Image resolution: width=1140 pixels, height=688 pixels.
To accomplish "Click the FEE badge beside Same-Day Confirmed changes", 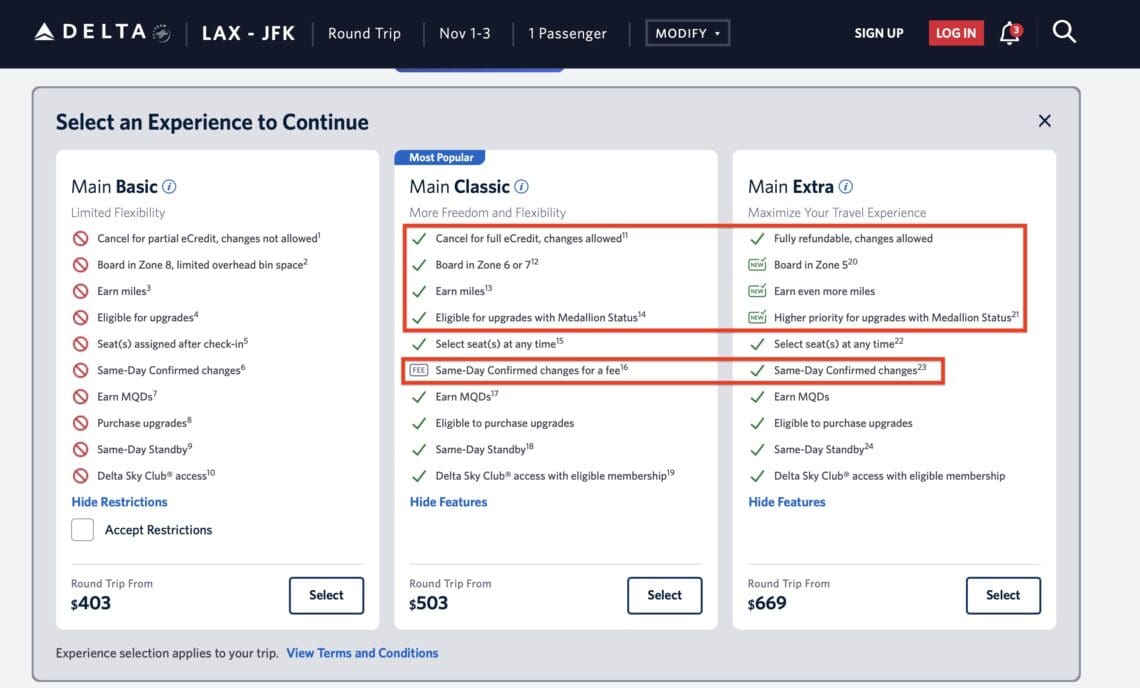I will [420, 371].
